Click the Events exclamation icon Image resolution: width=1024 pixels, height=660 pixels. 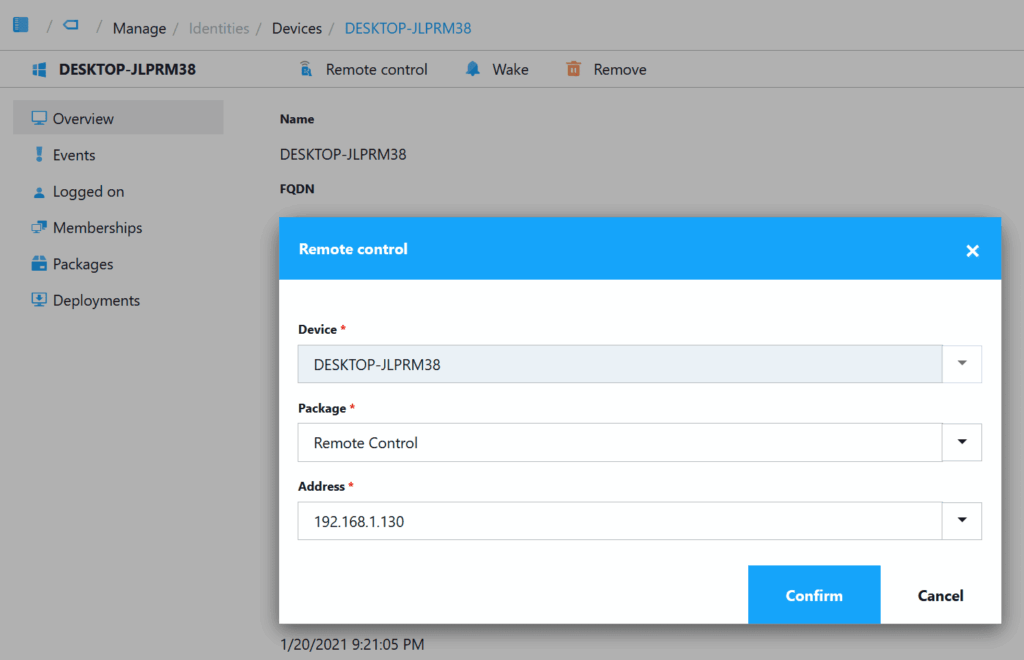click(x=39, y=154)
